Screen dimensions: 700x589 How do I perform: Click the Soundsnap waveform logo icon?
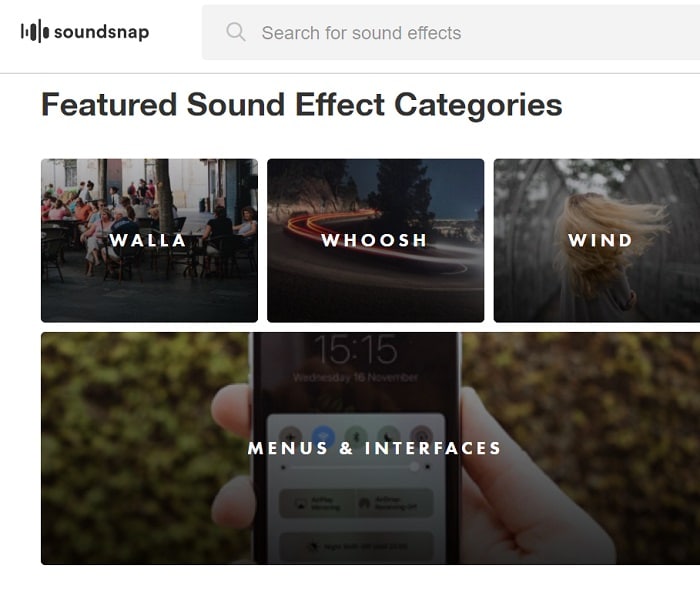pos(34,32)
